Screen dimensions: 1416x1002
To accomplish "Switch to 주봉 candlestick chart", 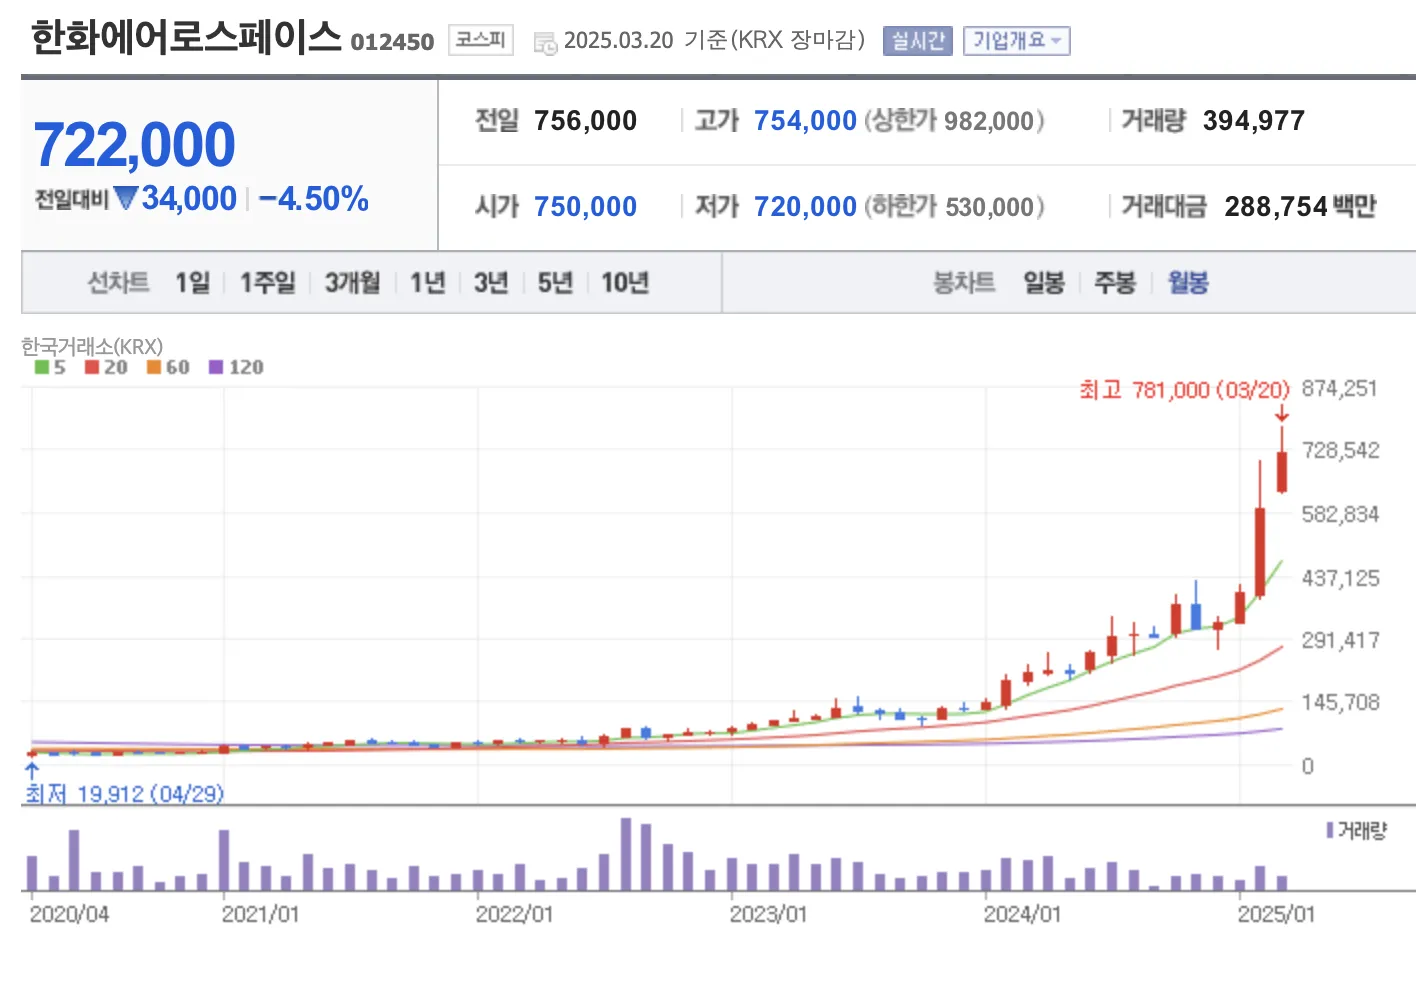I will (1115, 283).
